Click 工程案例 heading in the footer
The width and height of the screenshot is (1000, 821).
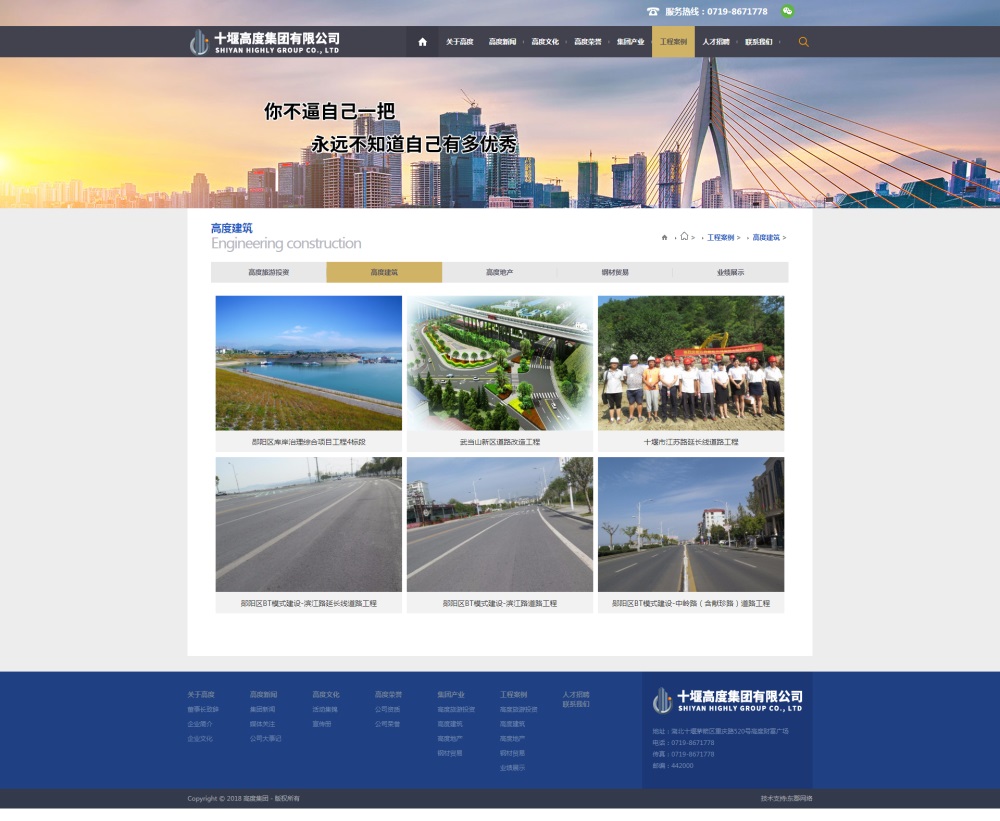[513, 695]
